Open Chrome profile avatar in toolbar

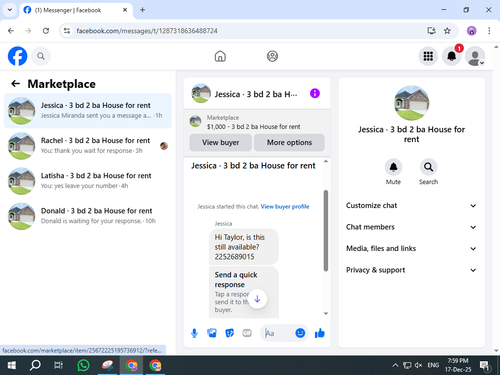click(471, 31)
